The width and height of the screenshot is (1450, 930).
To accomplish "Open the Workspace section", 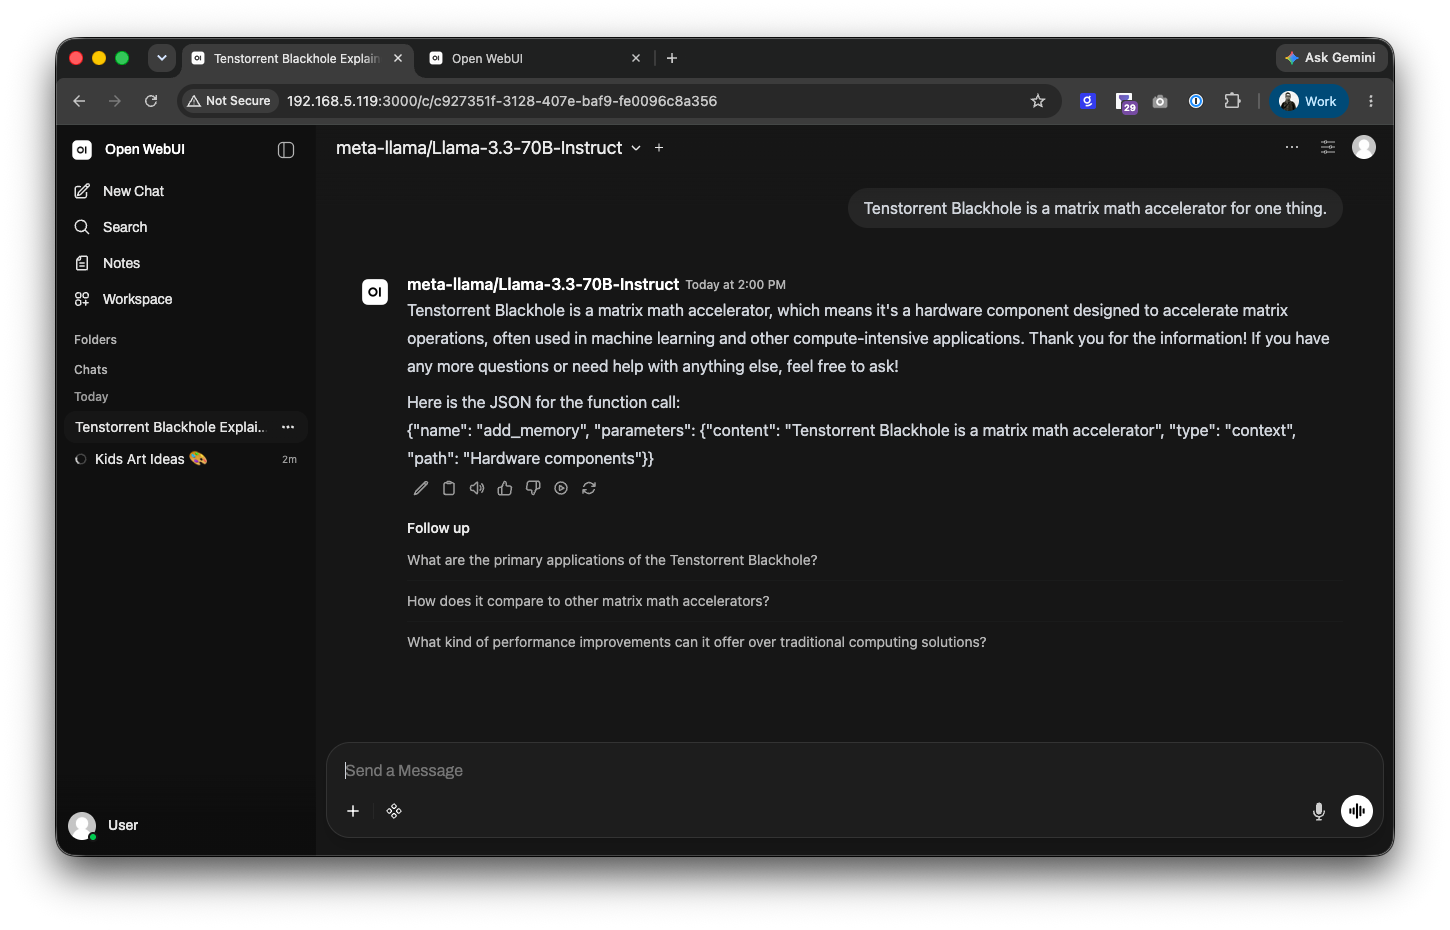I will tap(186, 299).
